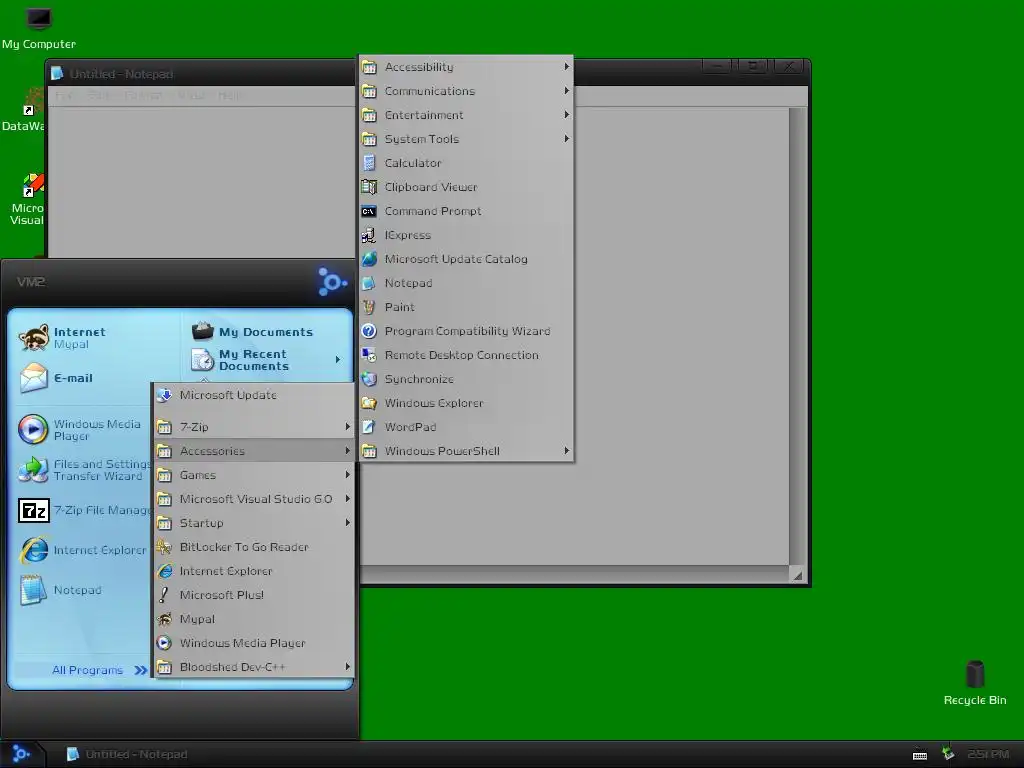Click the Microsoft Update icon in programs list
This screenshot has width=1024, height=768.
(165, 395)
